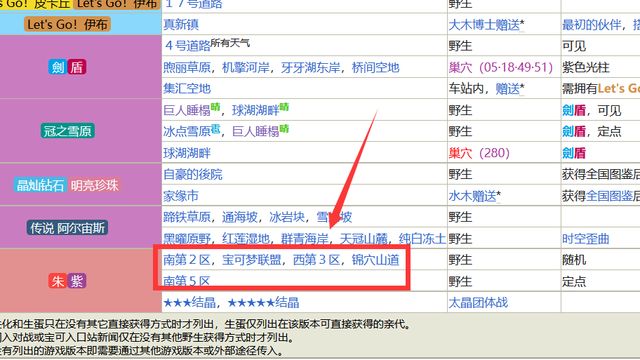Open the 南第２区 link
The image size is (640, 360).
187,260
